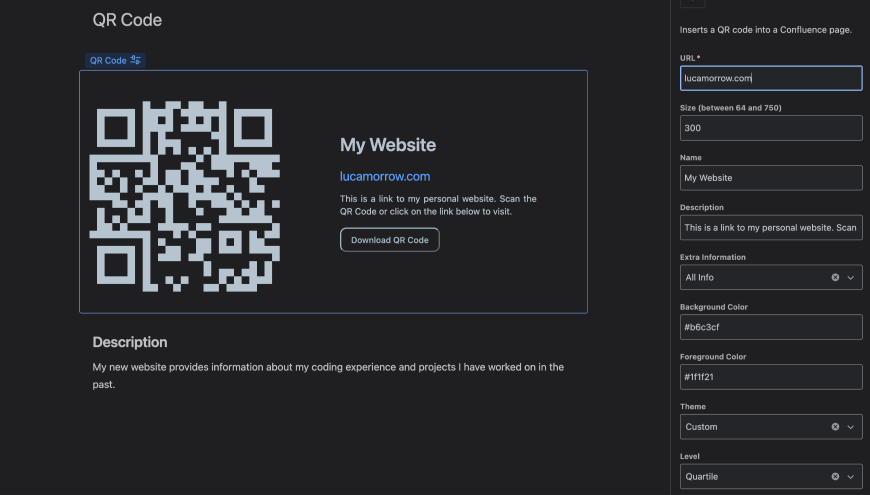Edit the Description input field
The width and height of the screenshot is (870, 495).
point(771,228)
